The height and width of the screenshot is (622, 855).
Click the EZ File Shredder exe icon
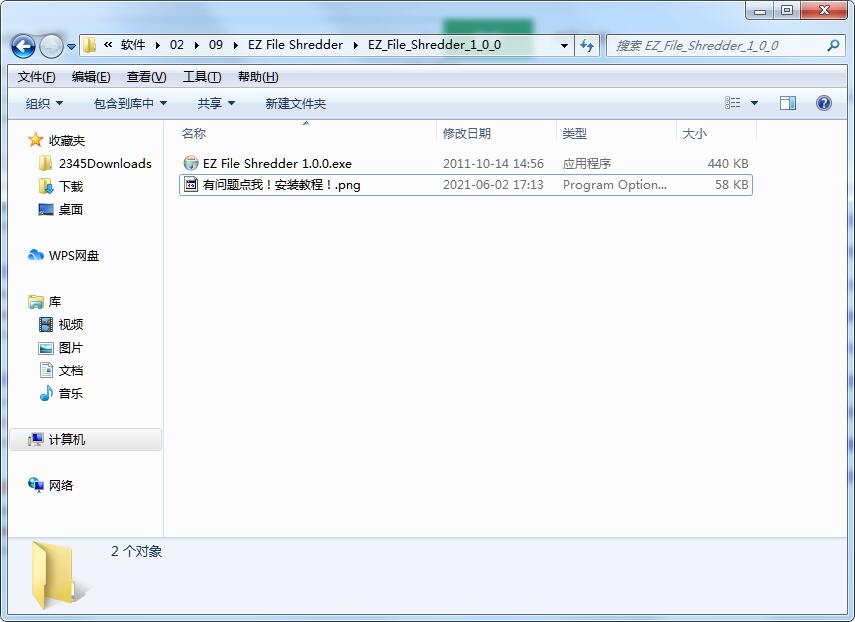click(x=191, y=163)
